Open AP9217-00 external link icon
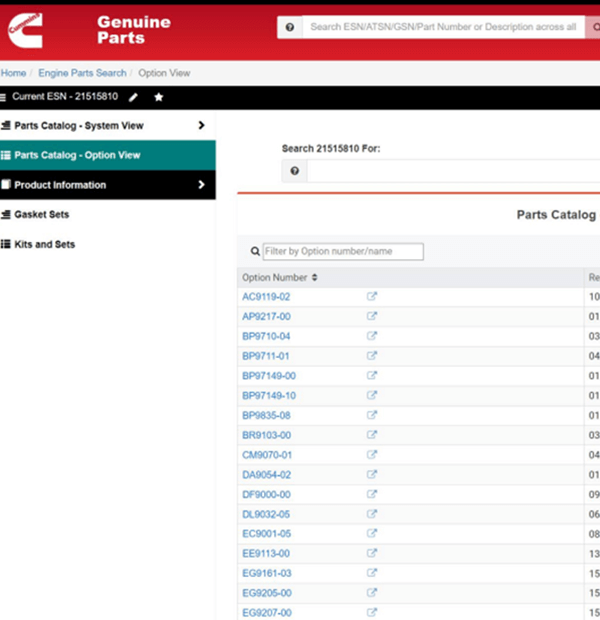The height and width of the screenshot is (620, 600). coord(372,316)
